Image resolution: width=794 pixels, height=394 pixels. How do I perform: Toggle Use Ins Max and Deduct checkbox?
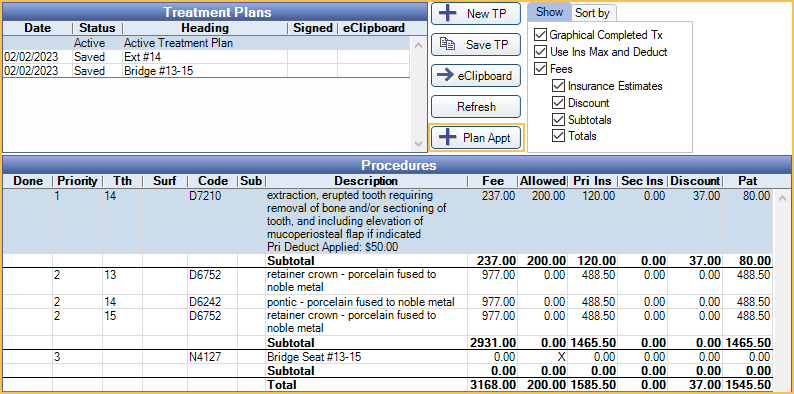(x=541, y=52)
